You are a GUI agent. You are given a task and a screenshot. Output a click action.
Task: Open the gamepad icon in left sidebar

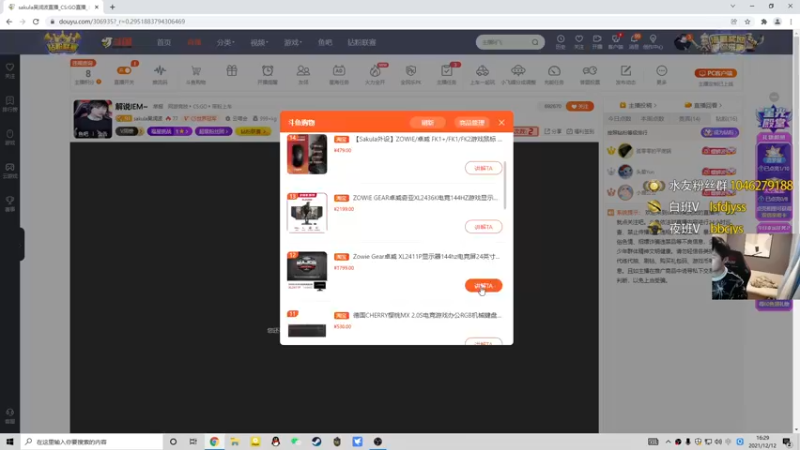click(10, 170)
